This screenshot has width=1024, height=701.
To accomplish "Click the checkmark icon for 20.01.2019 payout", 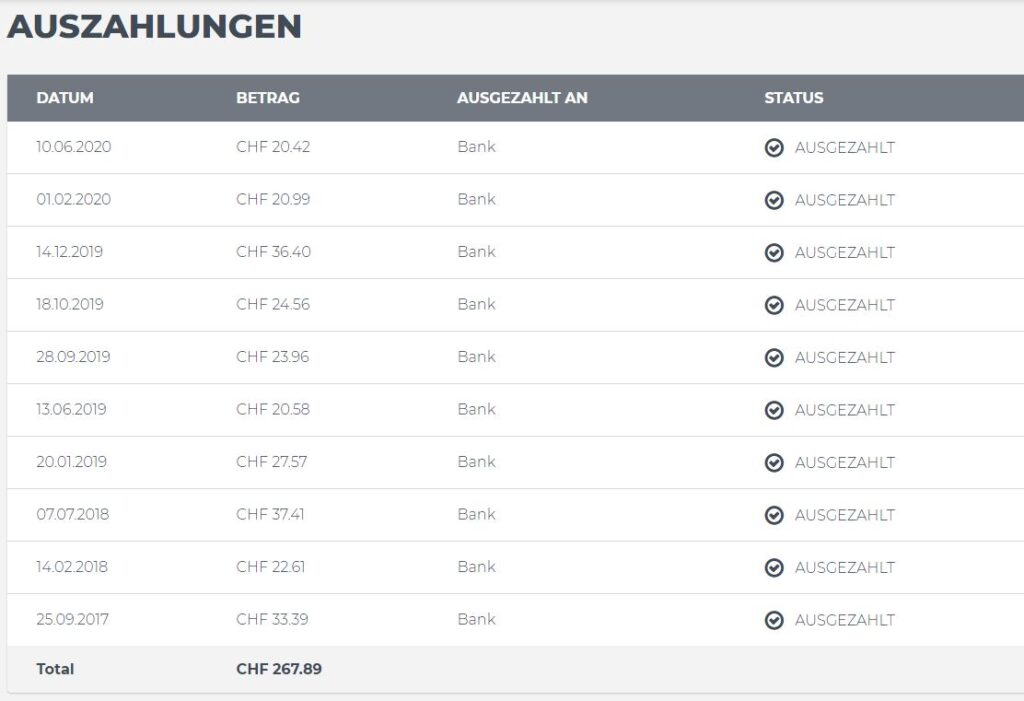I will coord(774,463).
